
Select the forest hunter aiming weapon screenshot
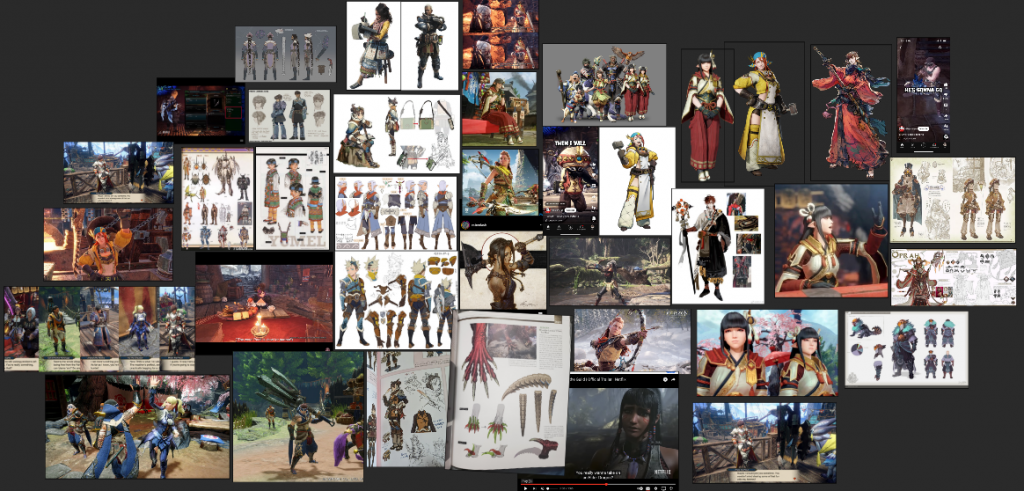pos(610,271)
